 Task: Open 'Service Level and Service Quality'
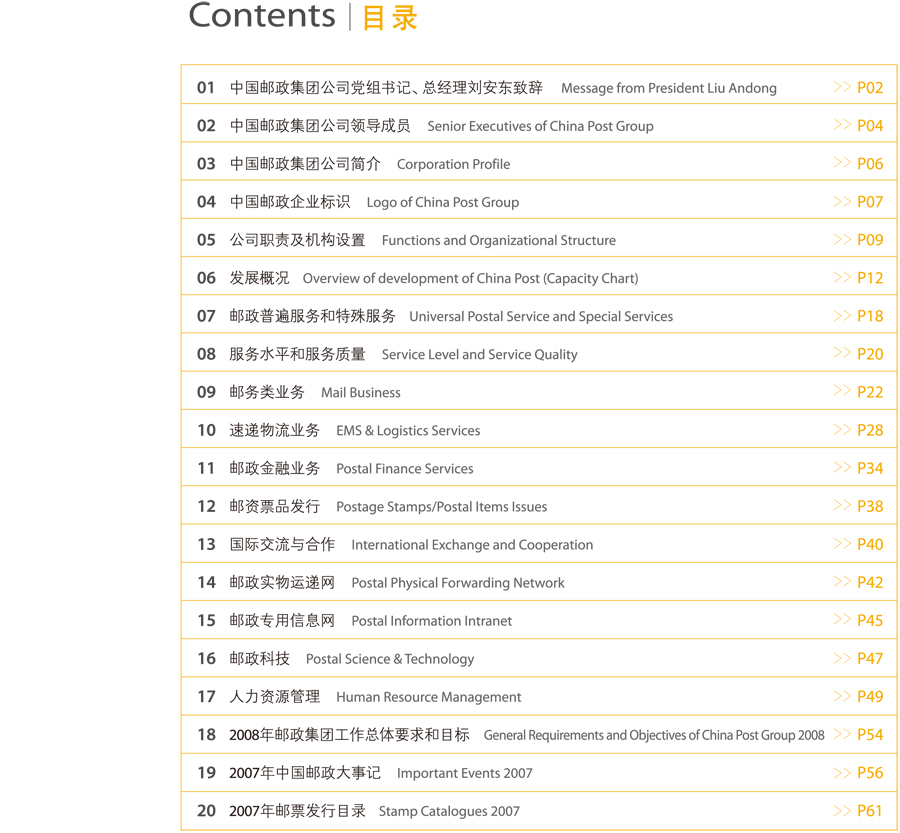(x=479, y=355)
